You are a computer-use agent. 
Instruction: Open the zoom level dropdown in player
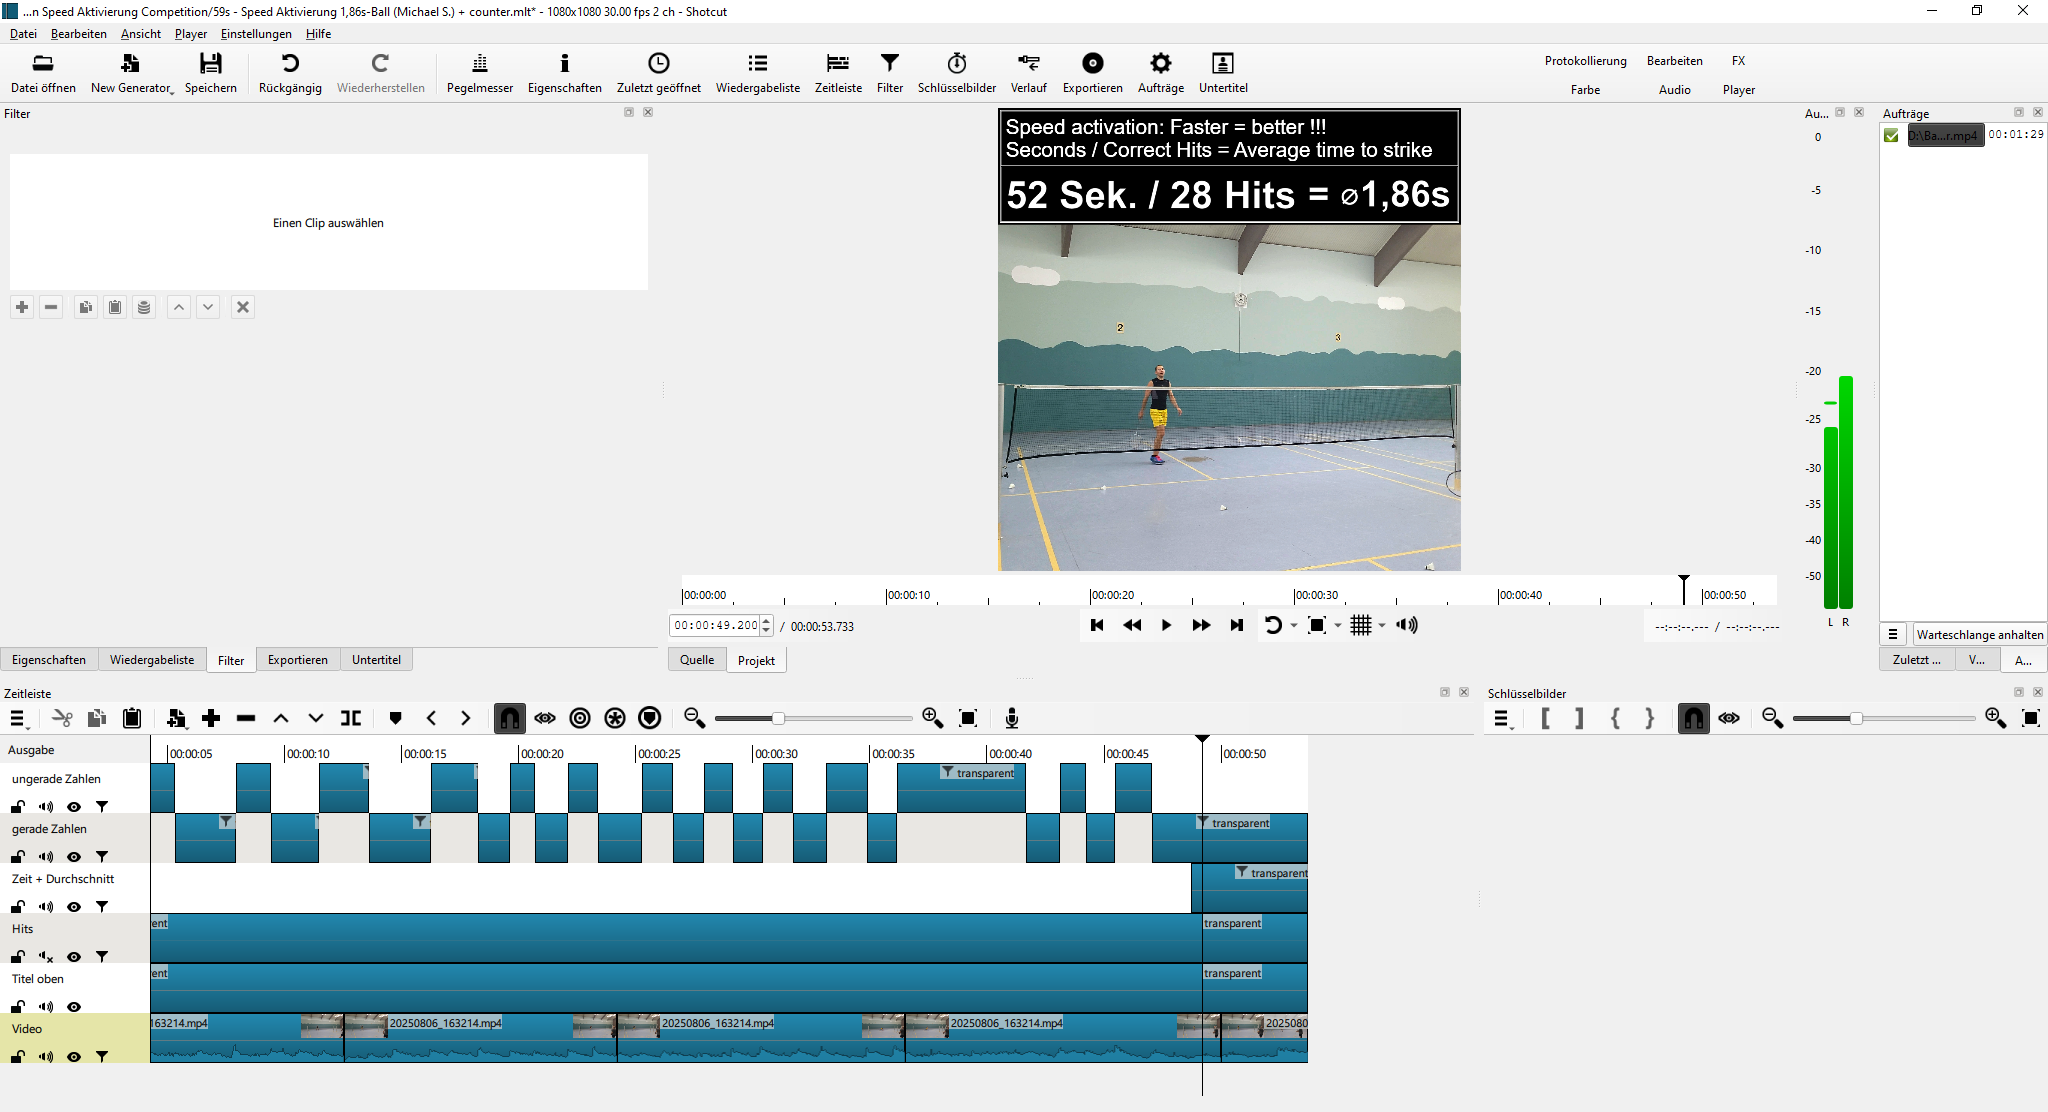click(x=1338, y=626)
